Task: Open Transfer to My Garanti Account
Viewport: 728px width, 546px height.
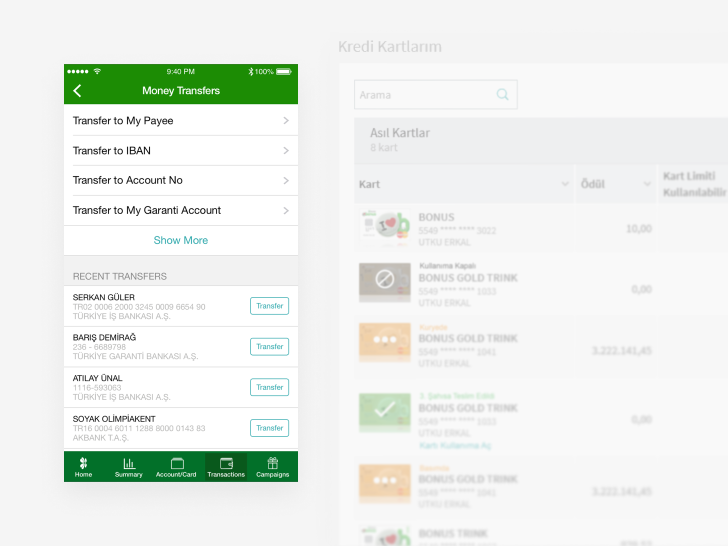Action: pyautogui.click(x=181, y=210)
